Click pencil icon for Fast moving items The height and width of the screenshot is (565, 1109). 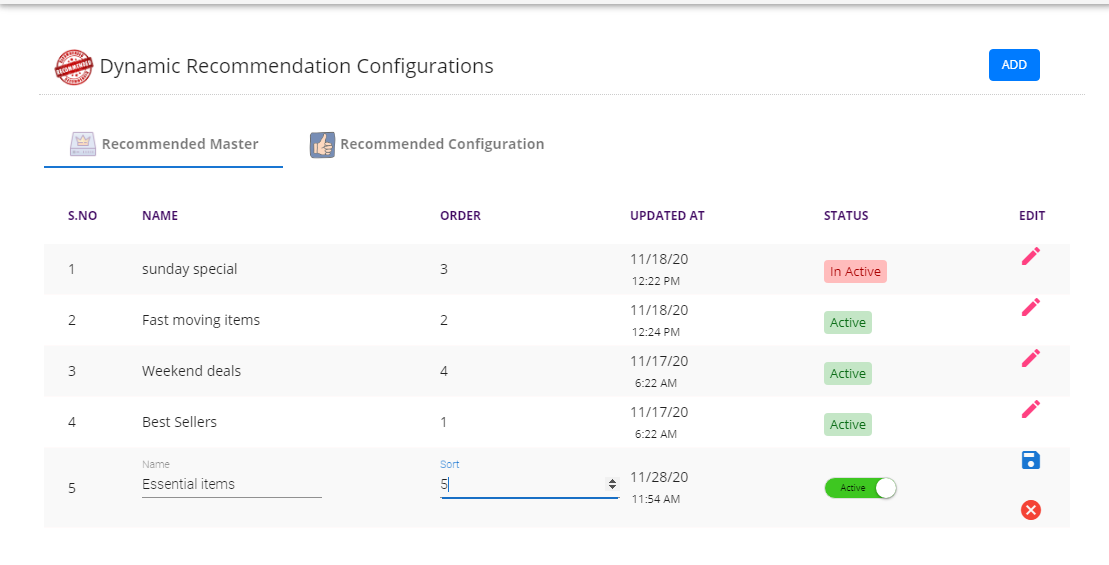tap(1031, 307)
